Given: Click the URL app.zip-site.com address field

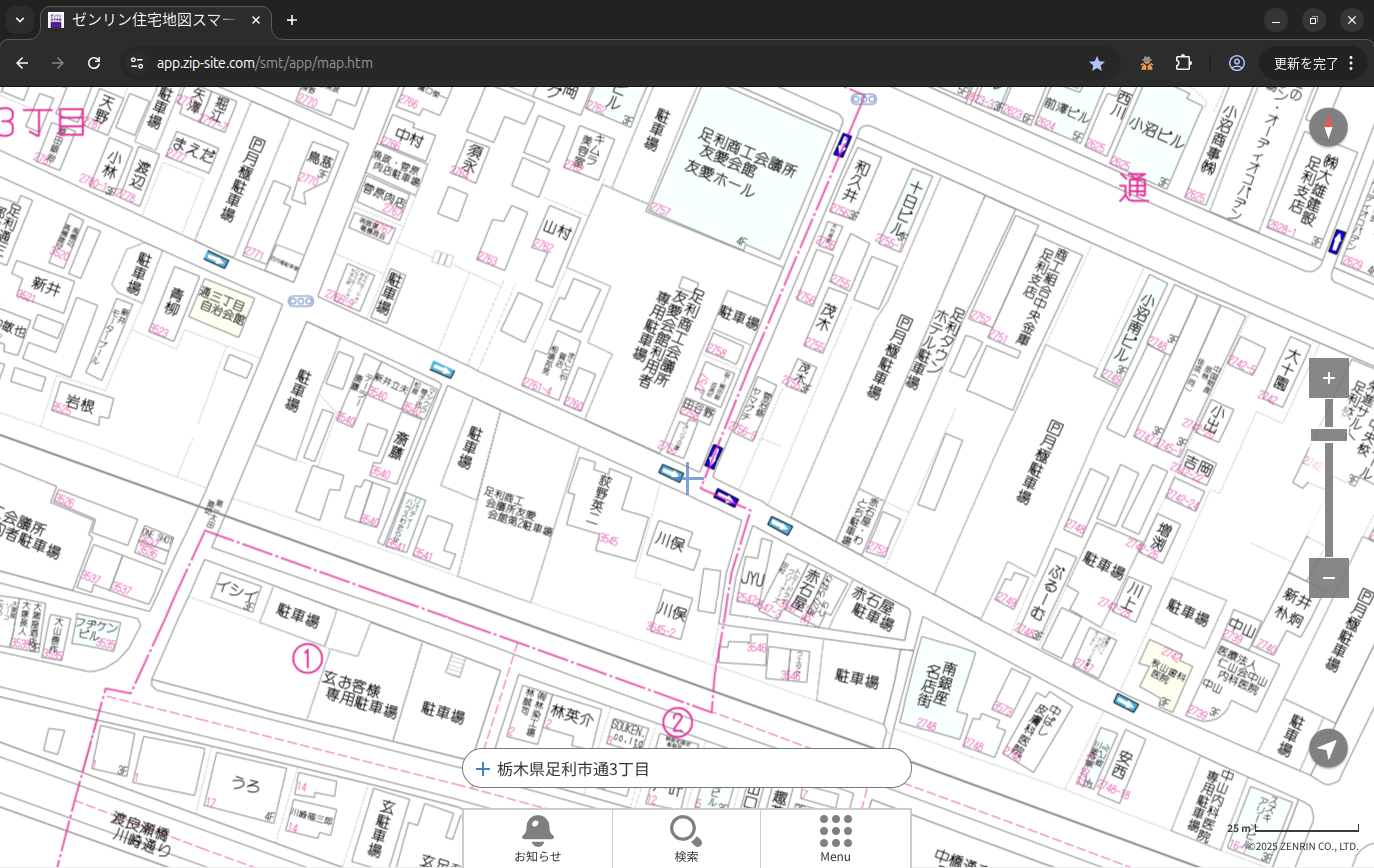Looking at the screenshot, I should pos(264,63).
